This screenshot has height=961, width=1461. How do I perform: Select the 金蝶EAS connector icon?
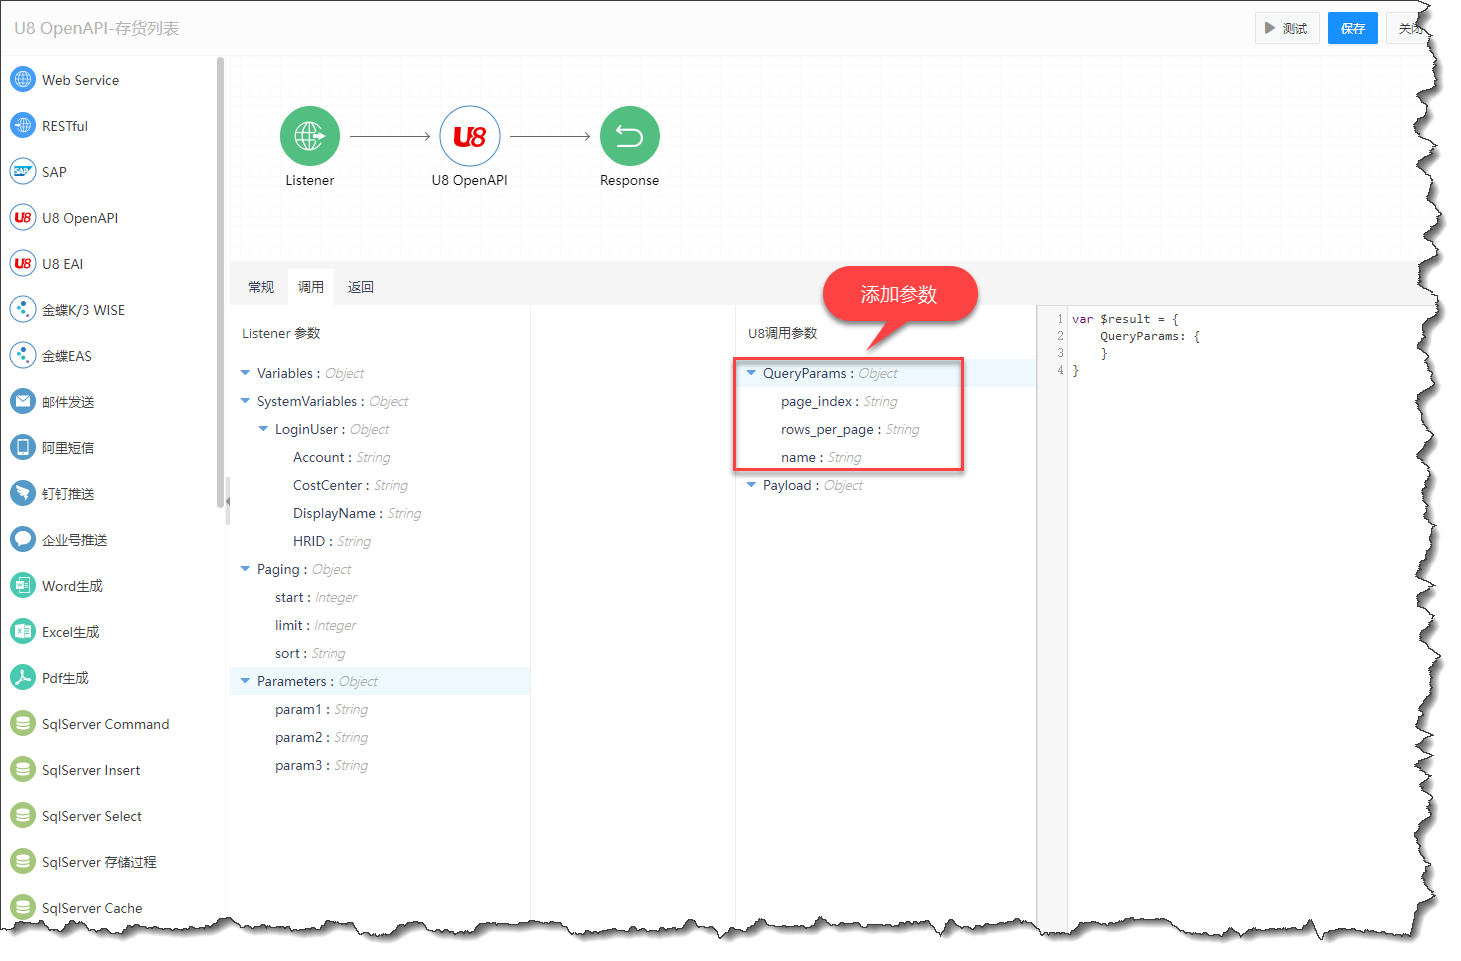pyautogui.click(x=23, y=355)
